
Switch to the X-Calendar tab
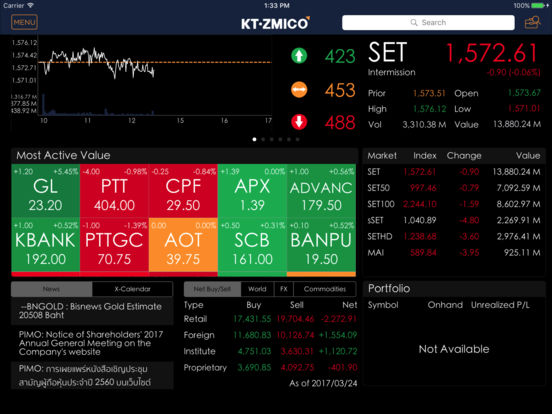(x=132, y=289)
